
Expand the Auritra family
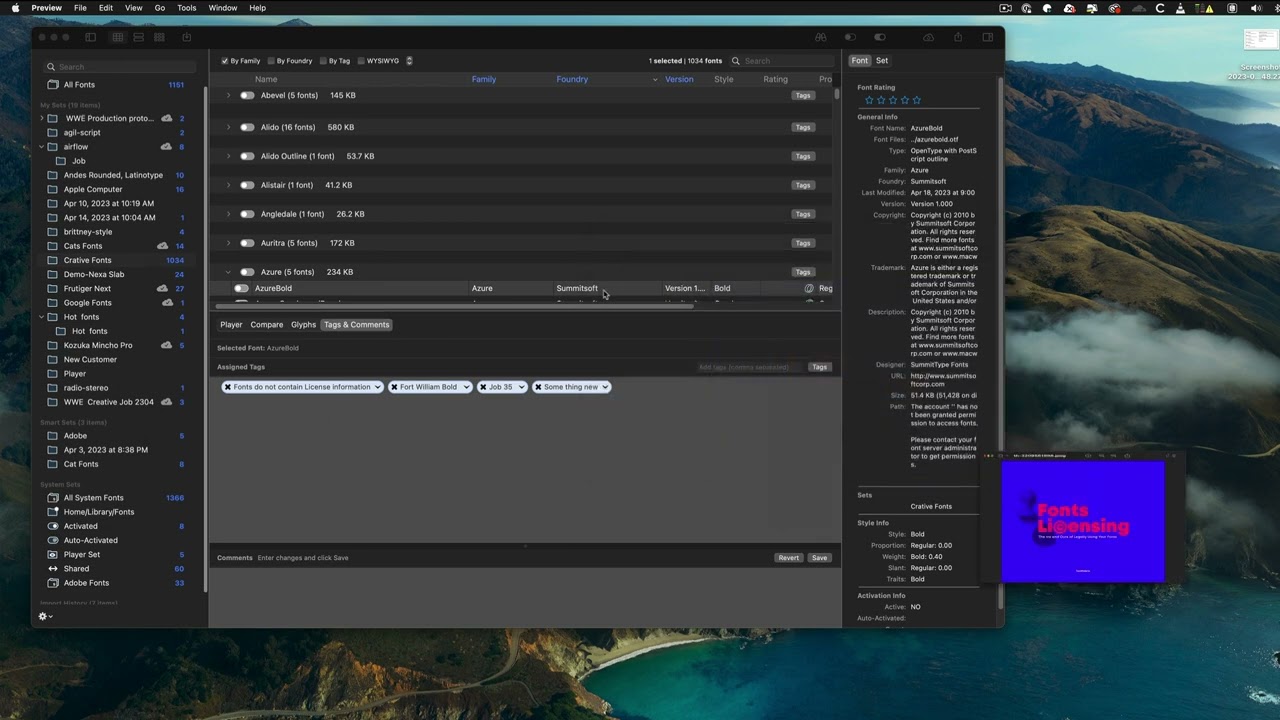(x=228, y=243)
